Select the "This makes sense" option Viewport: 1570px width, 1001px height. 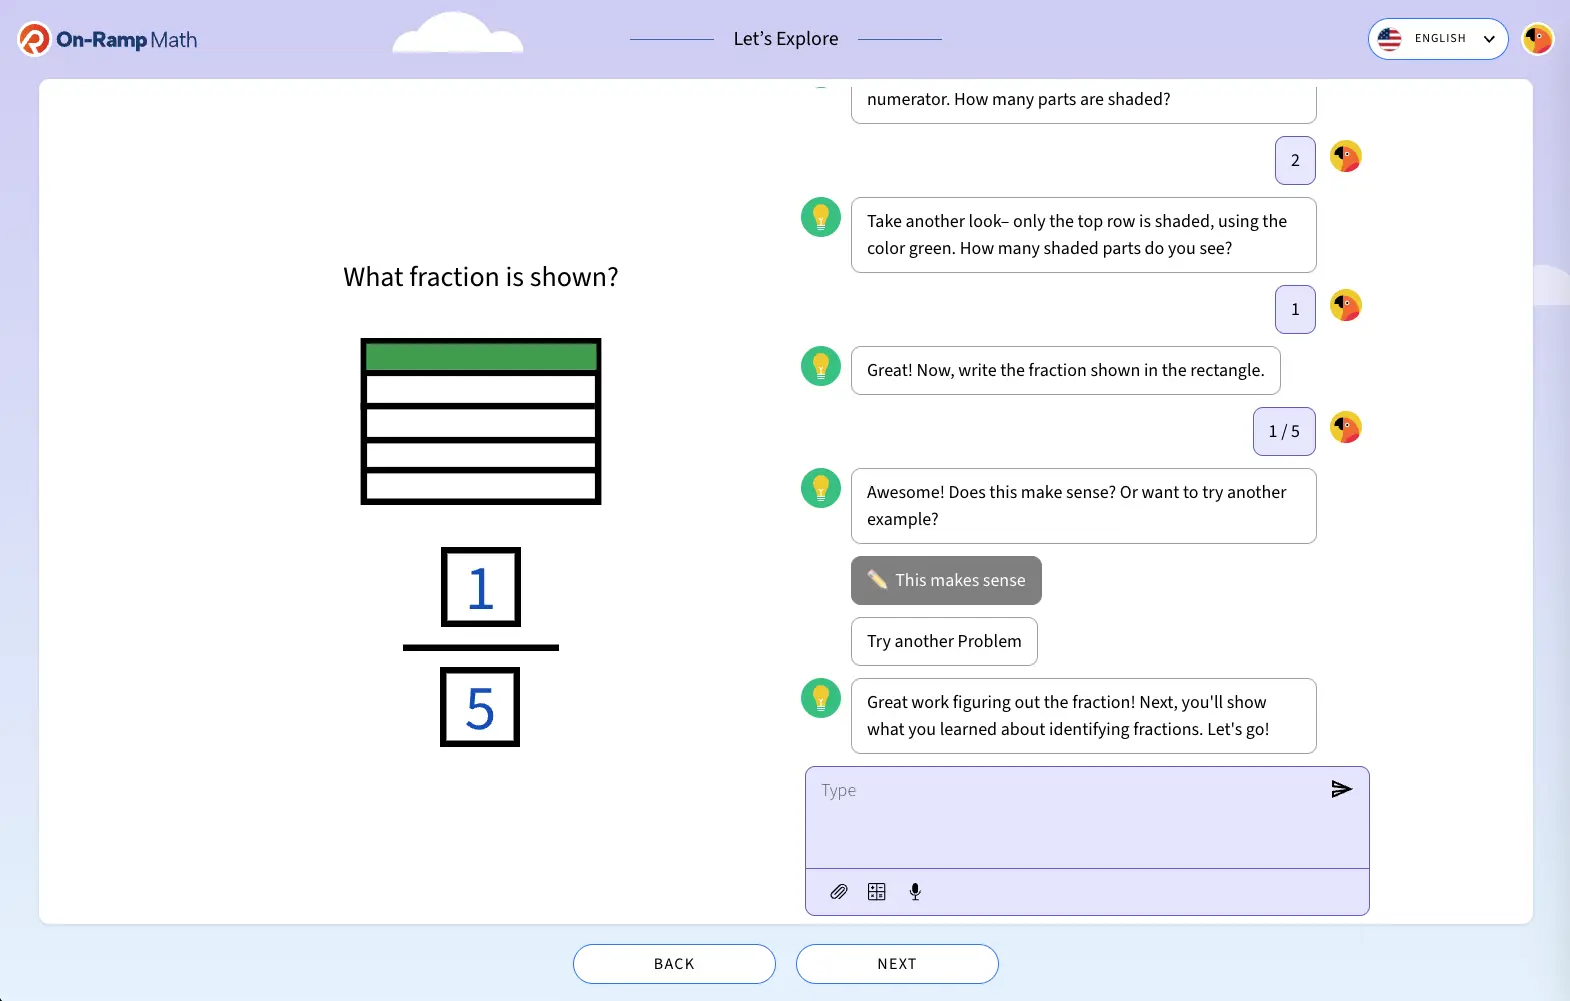[946, 581]
